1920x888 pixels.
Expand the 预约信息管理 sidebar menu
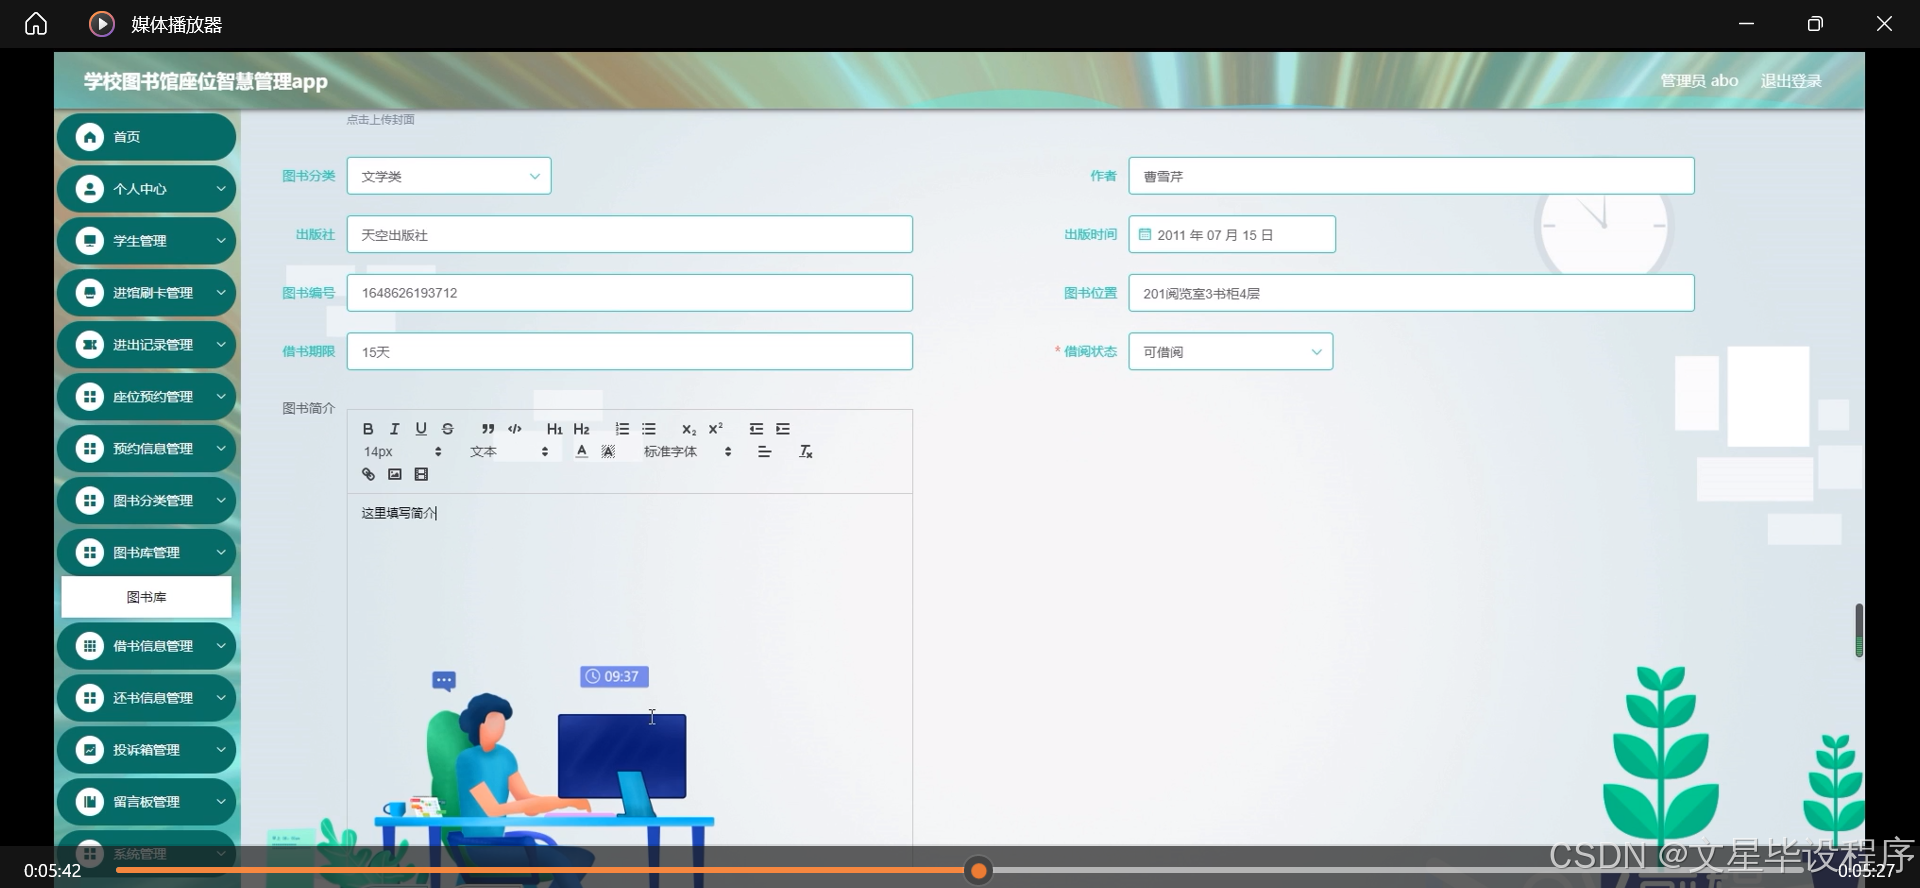[146, 449]
